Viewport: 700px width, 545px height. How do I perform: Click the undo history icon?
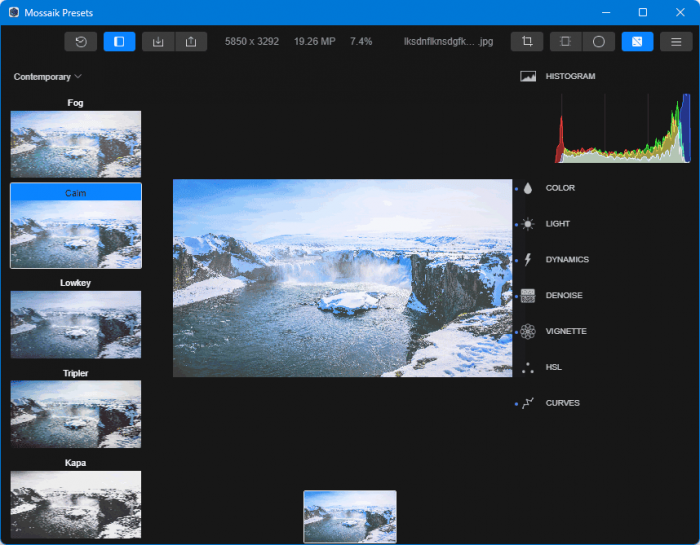(81, 41)
